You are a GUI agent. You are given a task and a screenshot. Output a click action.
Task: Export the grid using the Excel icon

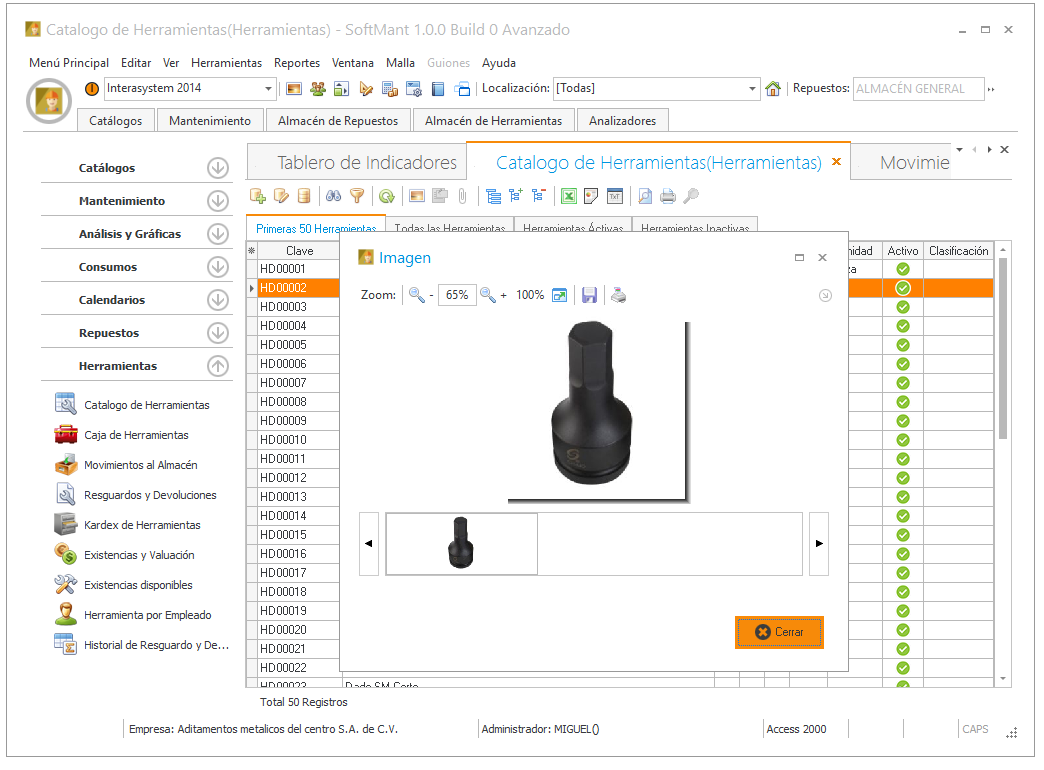click(568, 196)
